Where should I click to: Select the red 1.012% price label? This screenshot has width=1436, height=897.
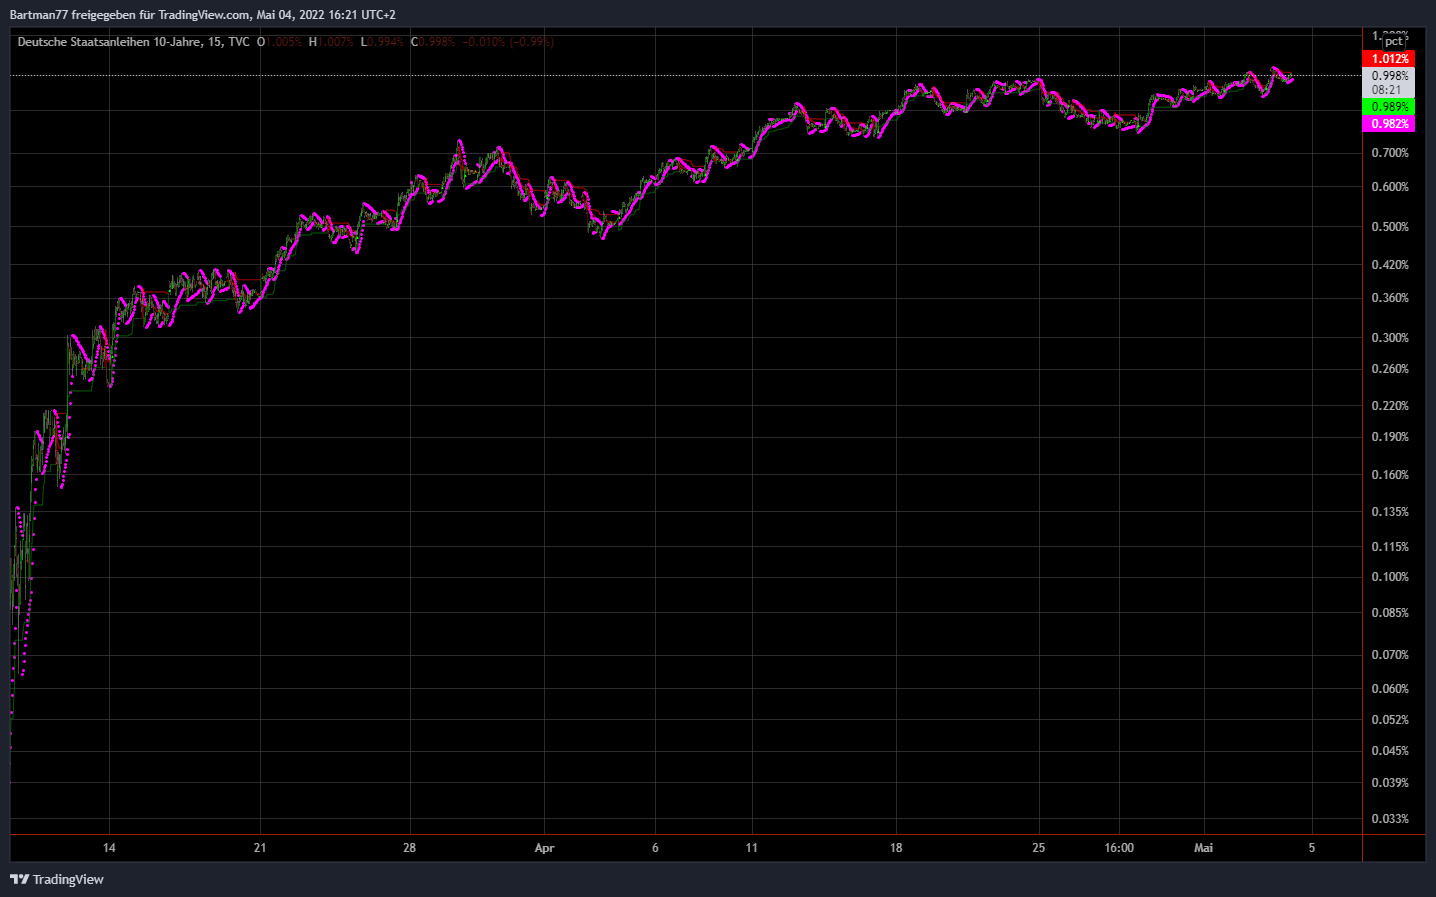coord(1391,58)
